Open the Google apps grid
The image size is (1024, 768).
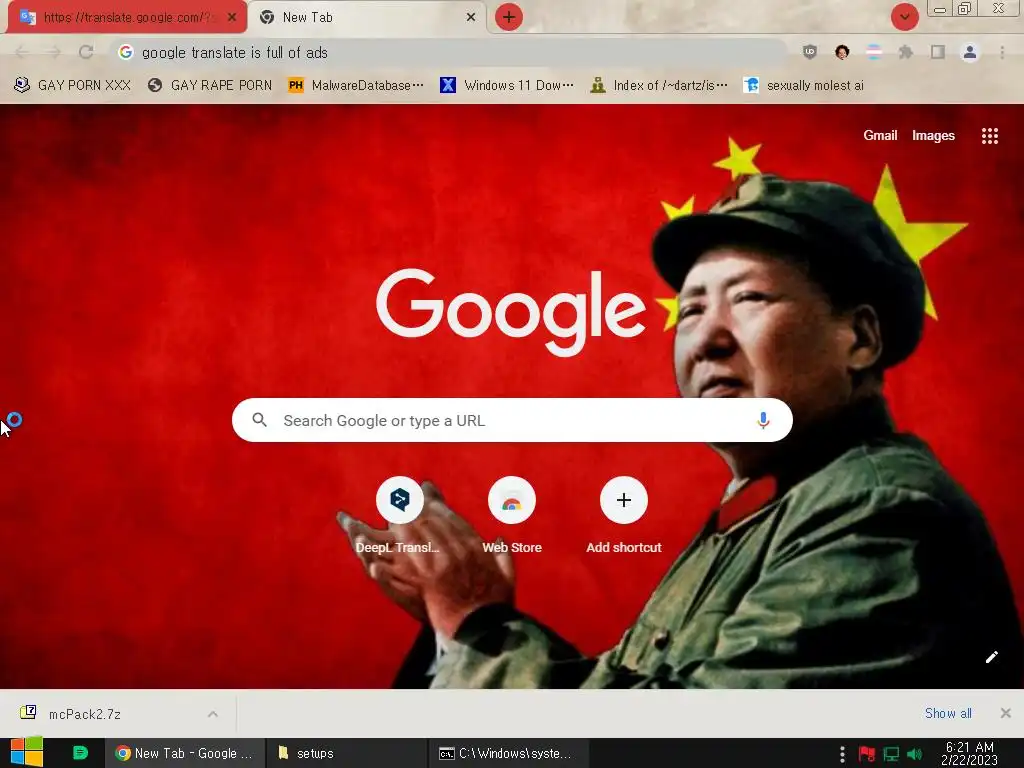(x=989, y=136)
